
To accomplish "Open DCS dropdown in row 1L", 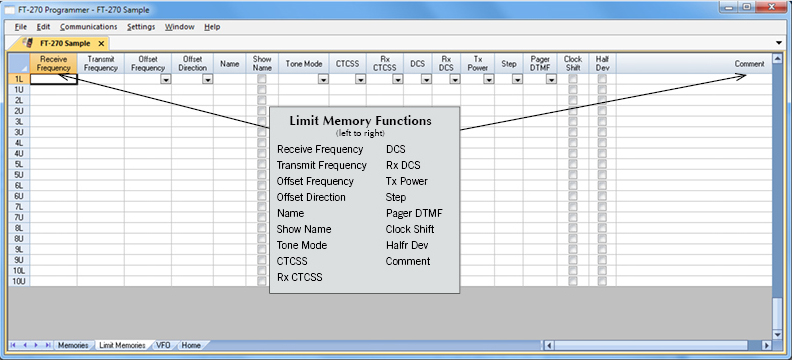I will [426, 79].
